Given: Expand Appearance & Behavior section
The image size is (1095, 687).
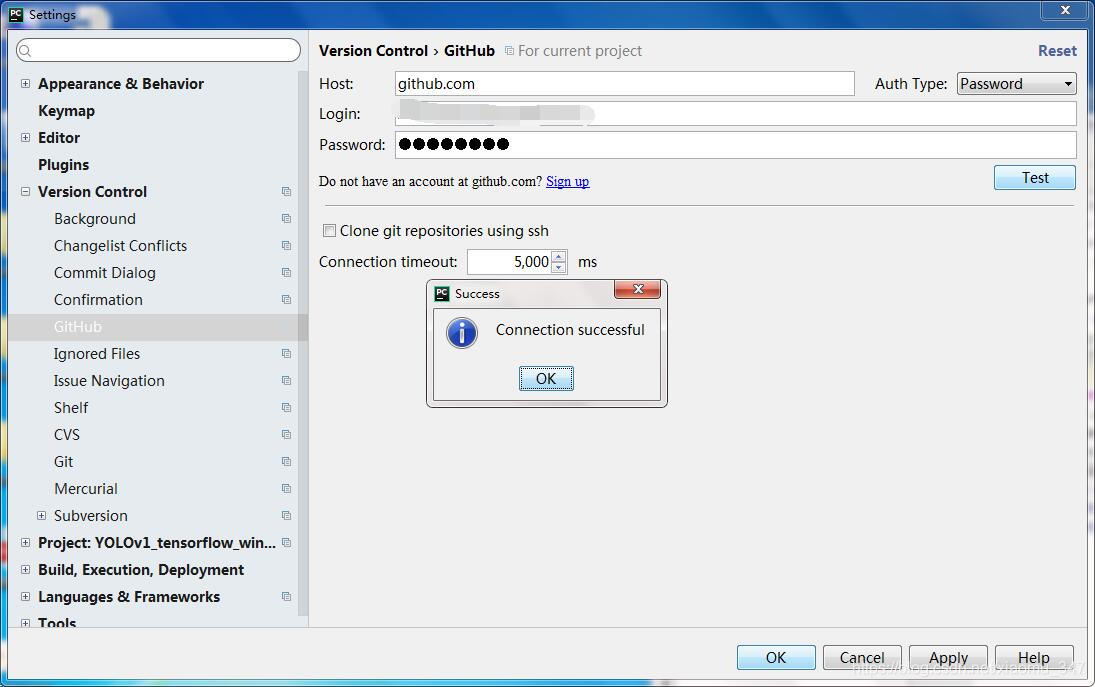Looking at the screenshot, I should (x=25, y=83).
